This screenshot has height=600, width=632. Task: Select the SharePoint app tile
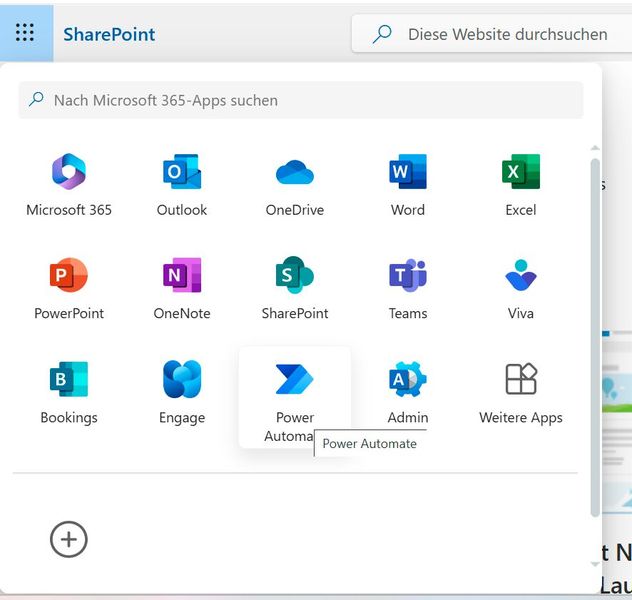(295, 289)
